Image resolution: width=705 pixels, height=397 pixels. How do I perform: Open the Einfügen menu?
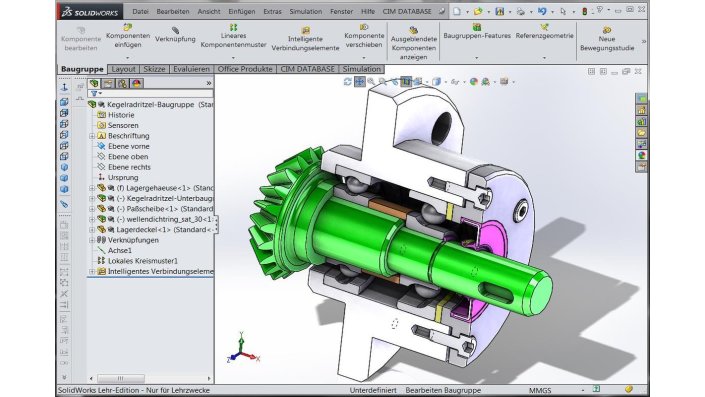click(241, 11)
